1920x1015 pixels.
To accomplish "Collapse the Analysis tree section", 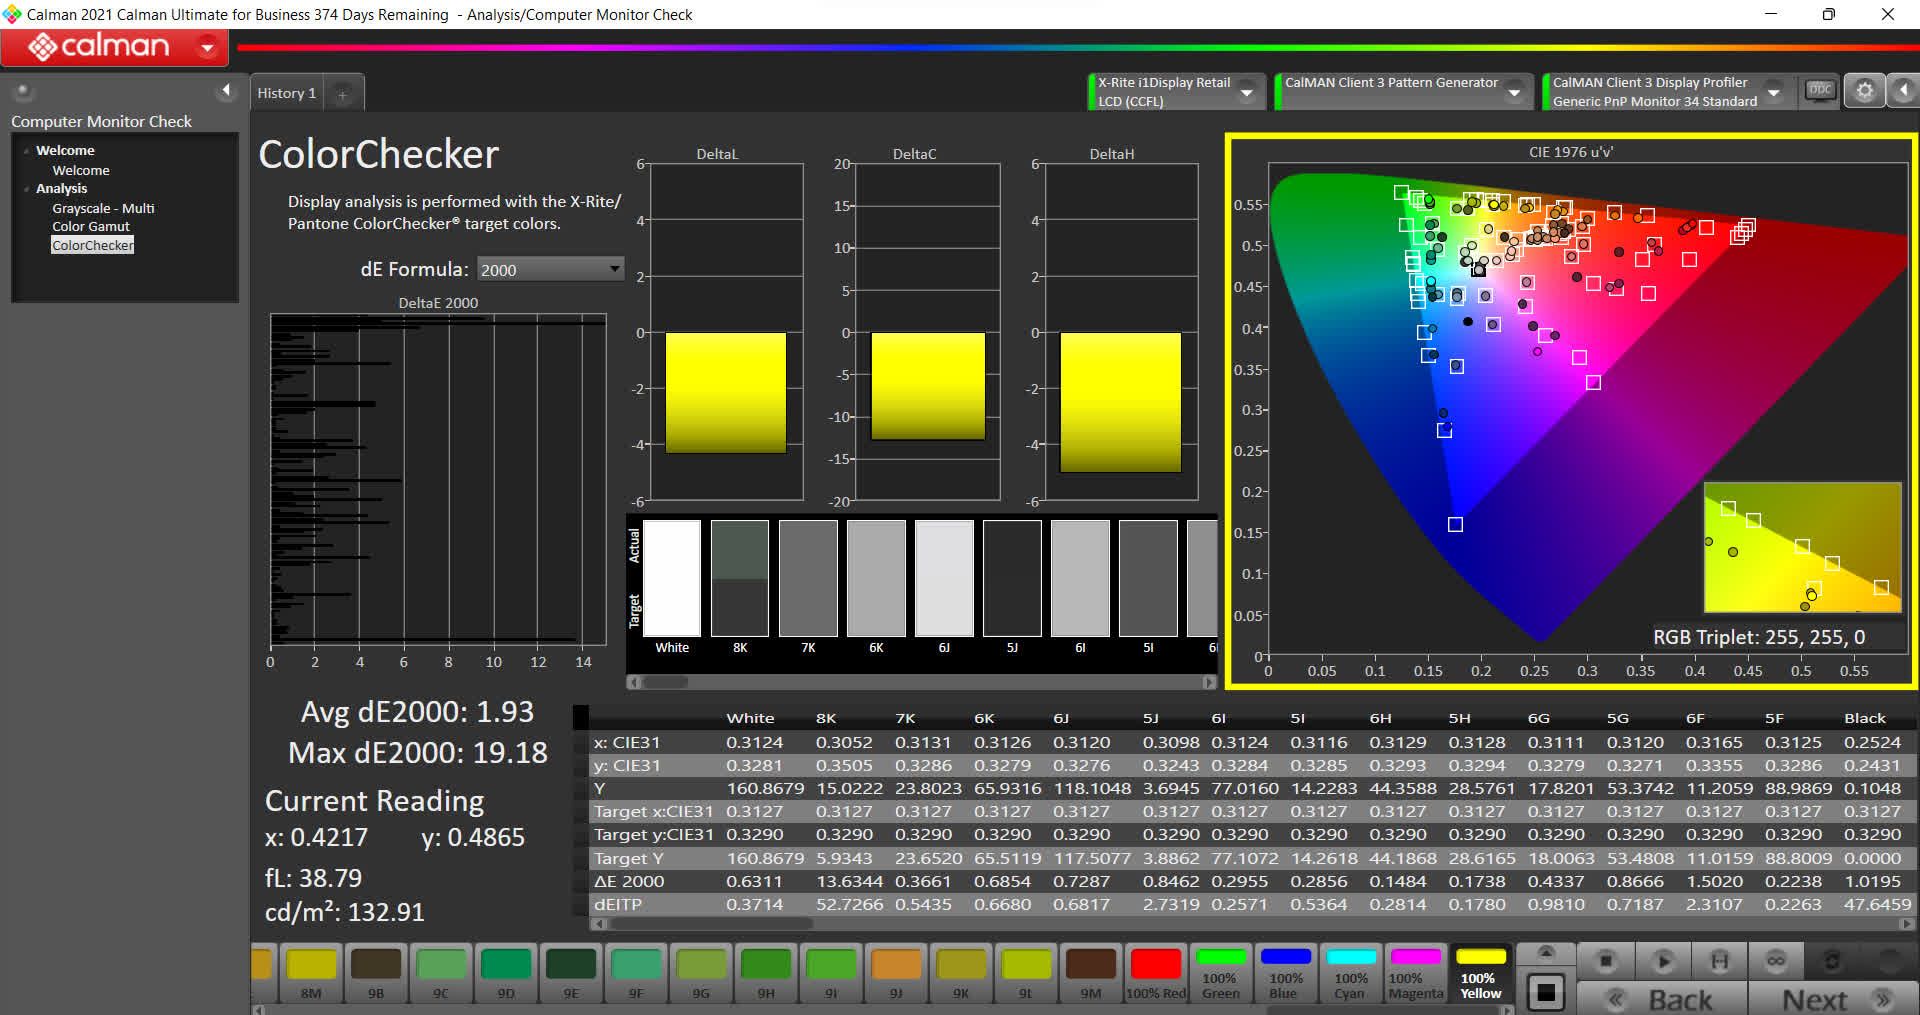I will (x=27, y=189).
